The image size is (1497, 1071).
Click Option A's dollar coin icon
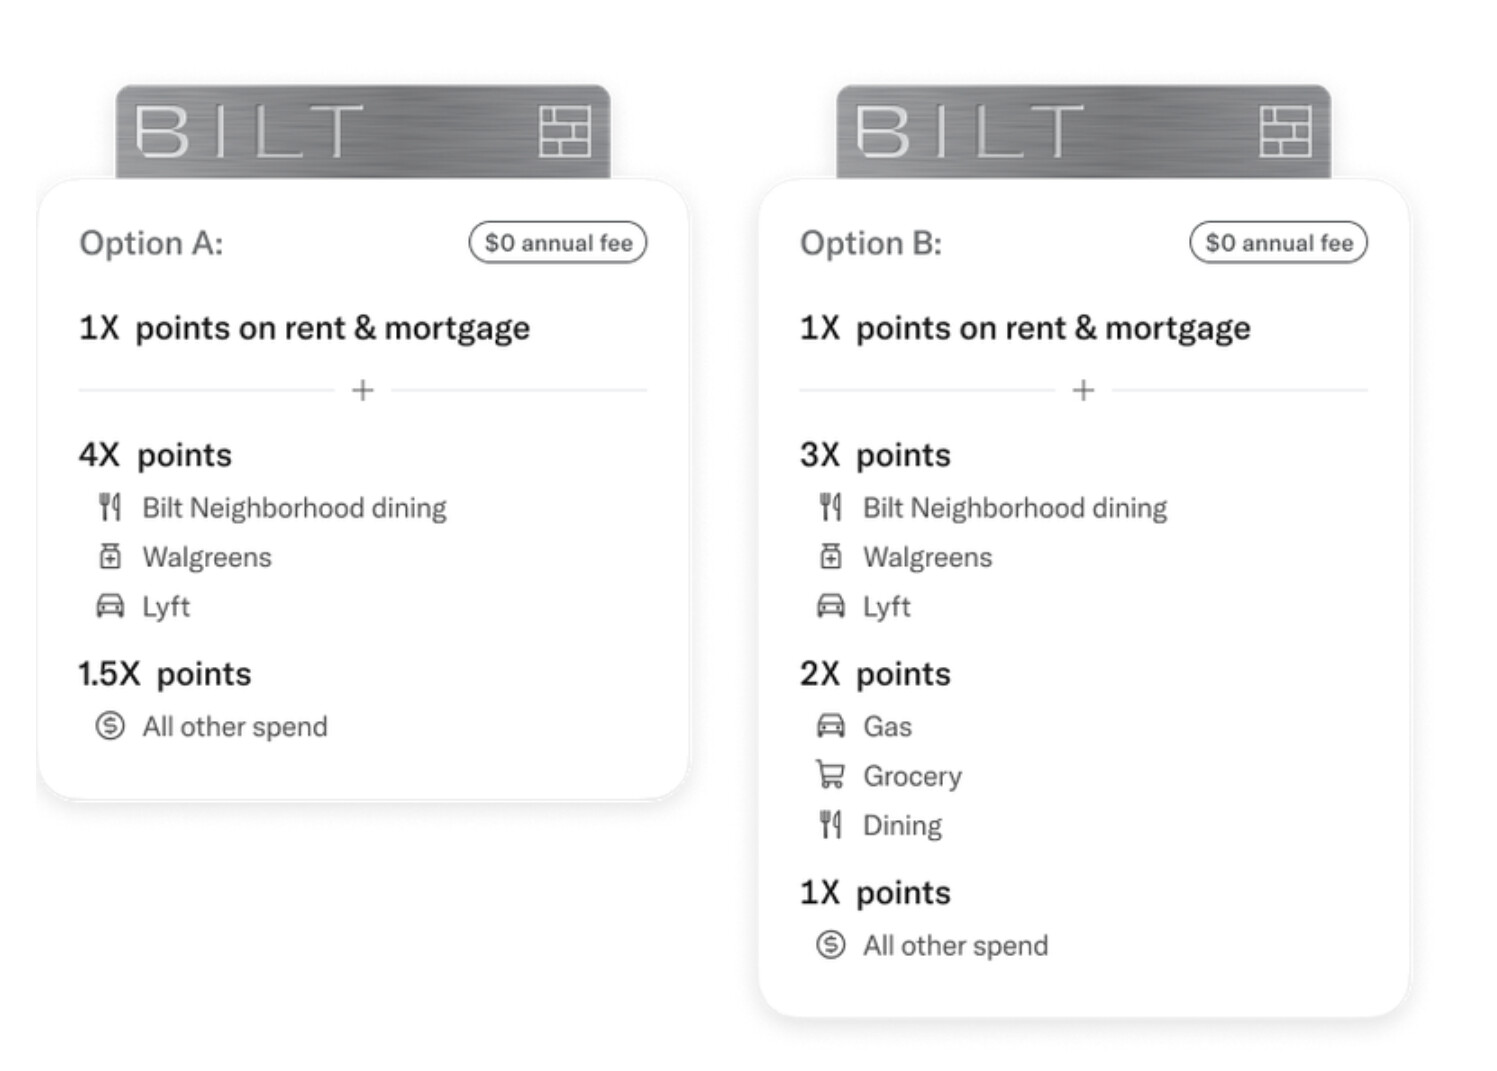click(x=110, y=726)
